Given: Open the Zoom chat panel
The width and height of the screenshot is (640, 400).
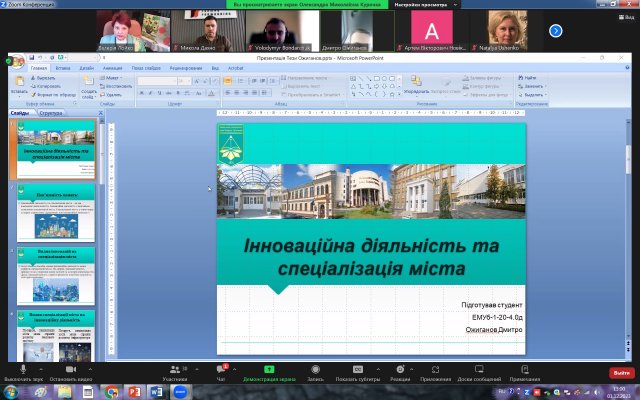Looking at the screenshot, I should tap(222, 370).
